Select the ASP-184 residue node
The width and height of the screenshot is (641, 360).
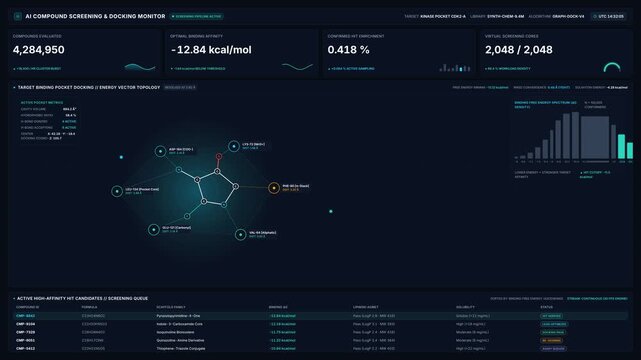pos(160,151)
